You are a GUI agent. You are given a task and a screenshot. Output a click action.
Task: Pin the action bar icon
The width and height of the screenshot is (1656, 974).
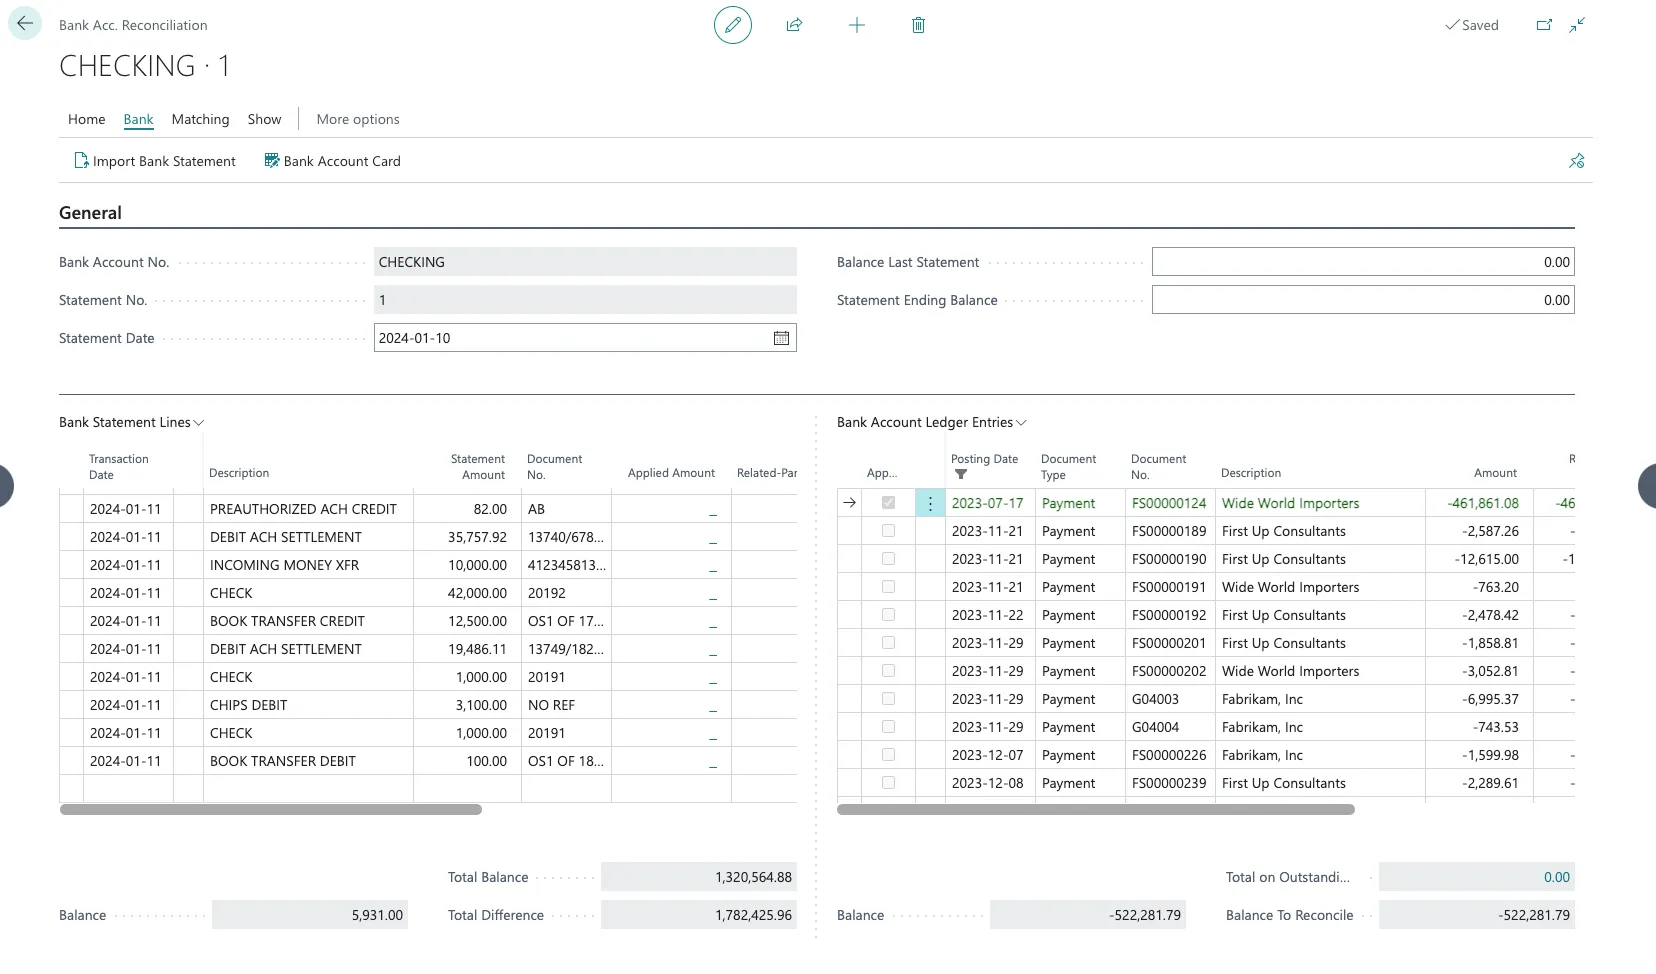click(1577, 161)
